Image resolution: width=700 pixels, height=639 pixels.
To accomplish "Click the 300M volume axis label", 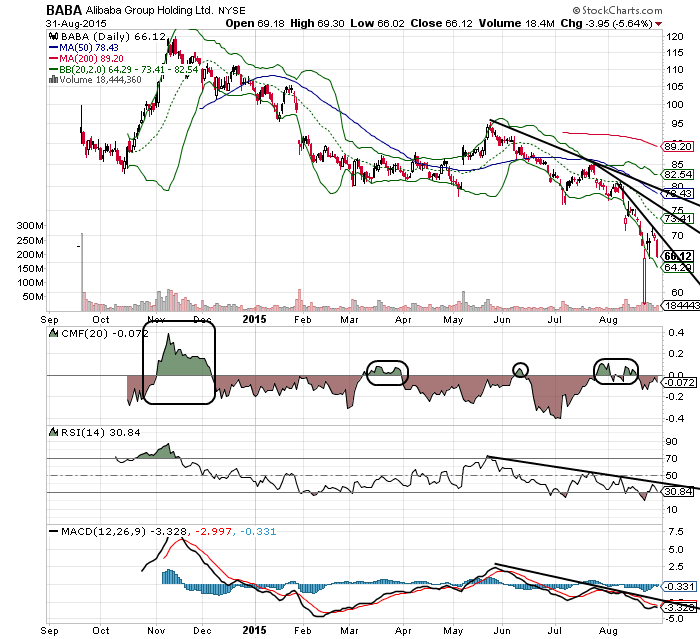I will (x=30, y=226).
